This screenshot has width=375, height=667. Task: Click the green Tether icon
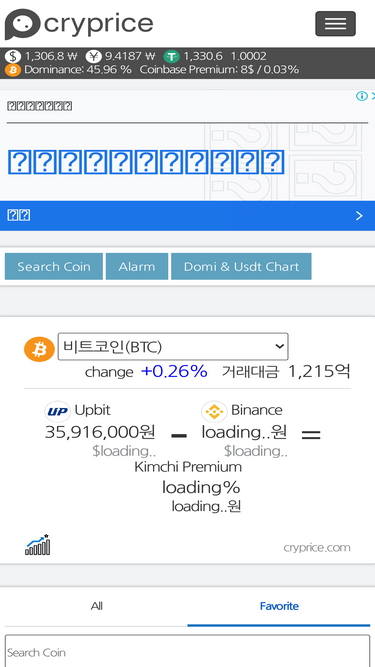pyautogui.click(x=172, y=56)
